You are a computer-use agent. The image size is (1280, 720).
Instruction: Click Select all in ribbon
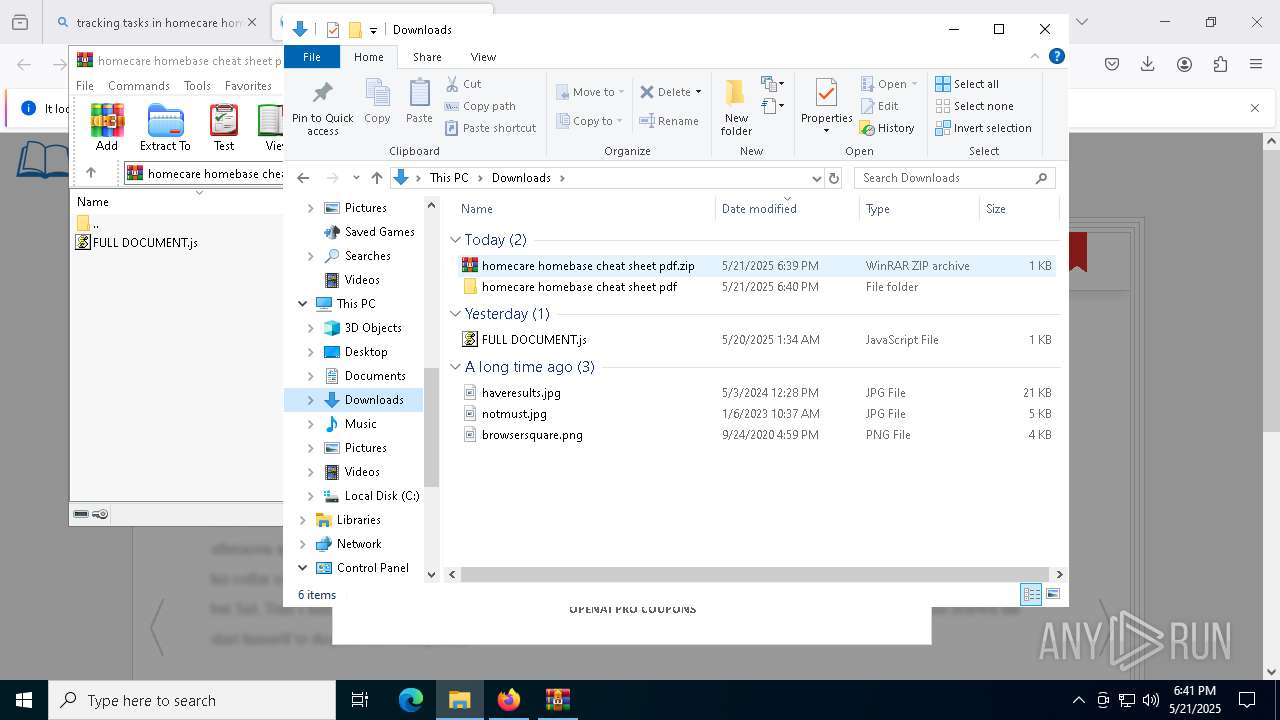[x=967, y=84]
